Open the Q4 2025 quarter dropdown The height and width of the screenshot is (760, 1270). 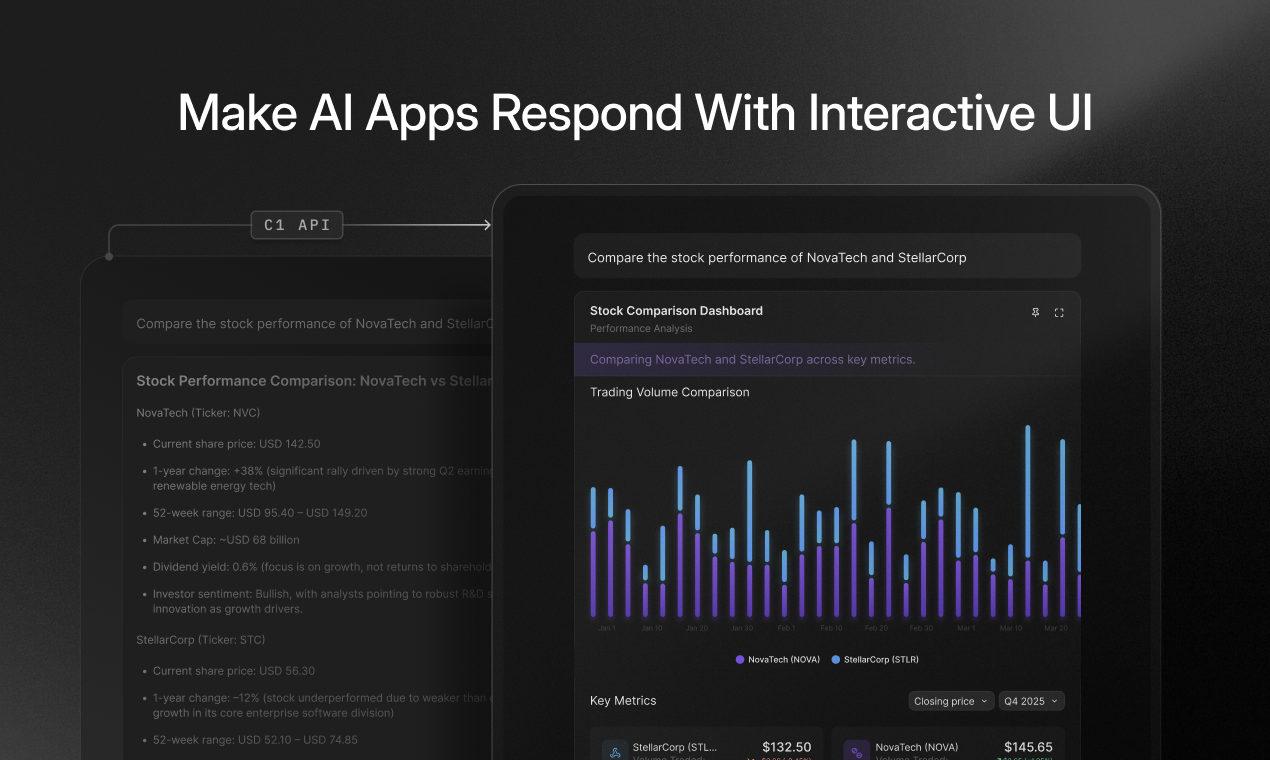tap(1031, 701)
